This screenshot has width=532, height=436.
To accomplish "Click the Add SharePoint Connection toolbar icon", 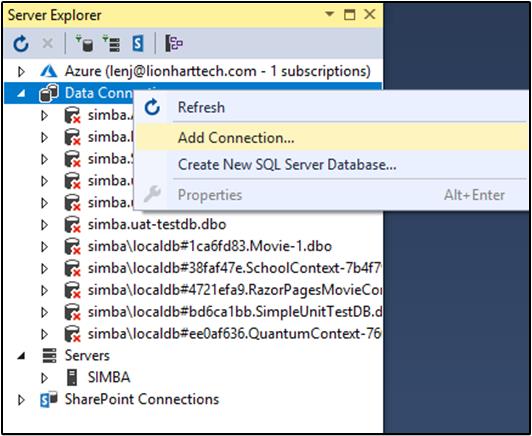I will tap(138, 43).
